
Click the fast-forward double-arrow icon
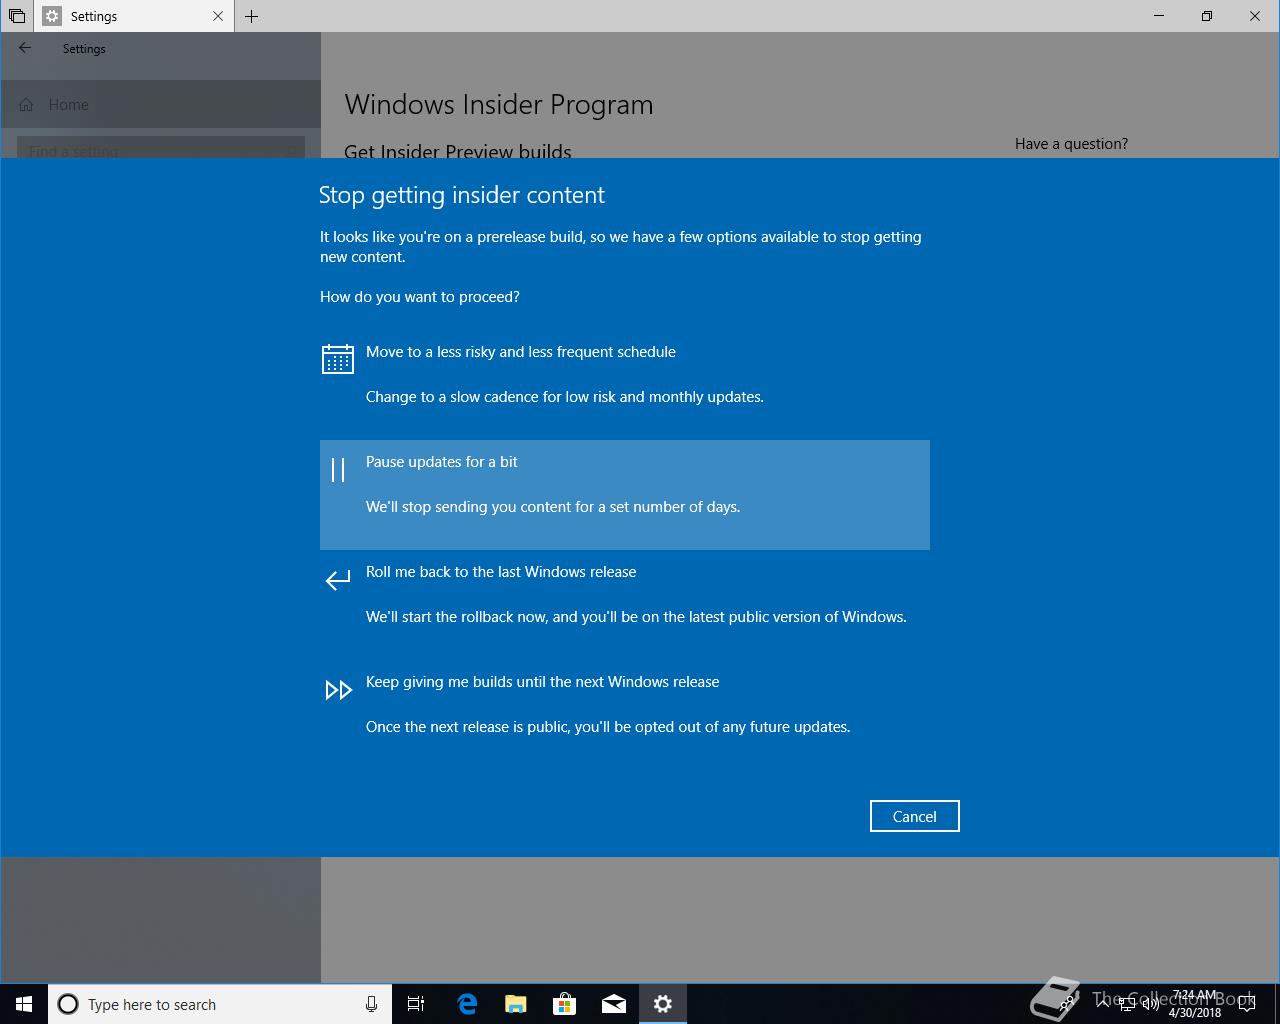tap(338, 690)
